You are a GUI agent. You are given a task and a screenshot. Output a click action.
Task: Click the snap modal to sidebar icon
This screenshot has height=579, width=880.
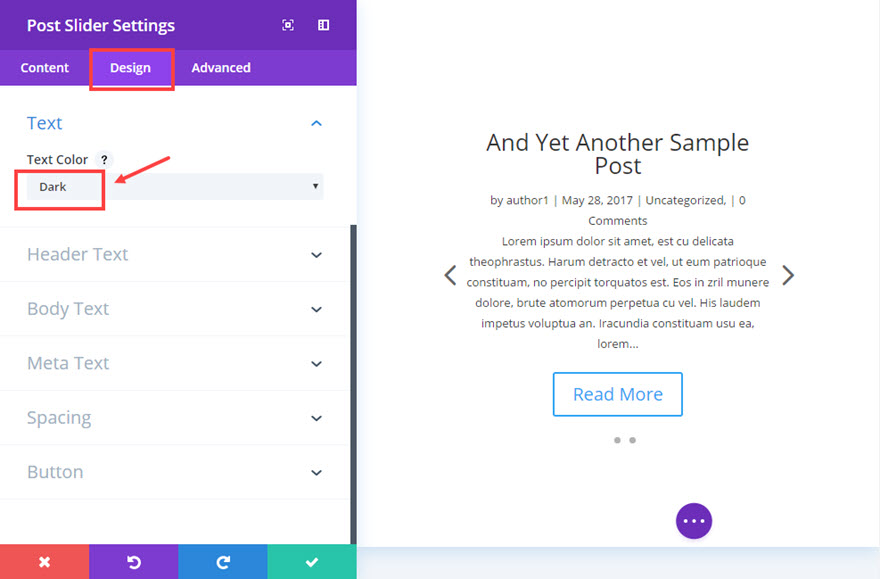coord(323,25)
